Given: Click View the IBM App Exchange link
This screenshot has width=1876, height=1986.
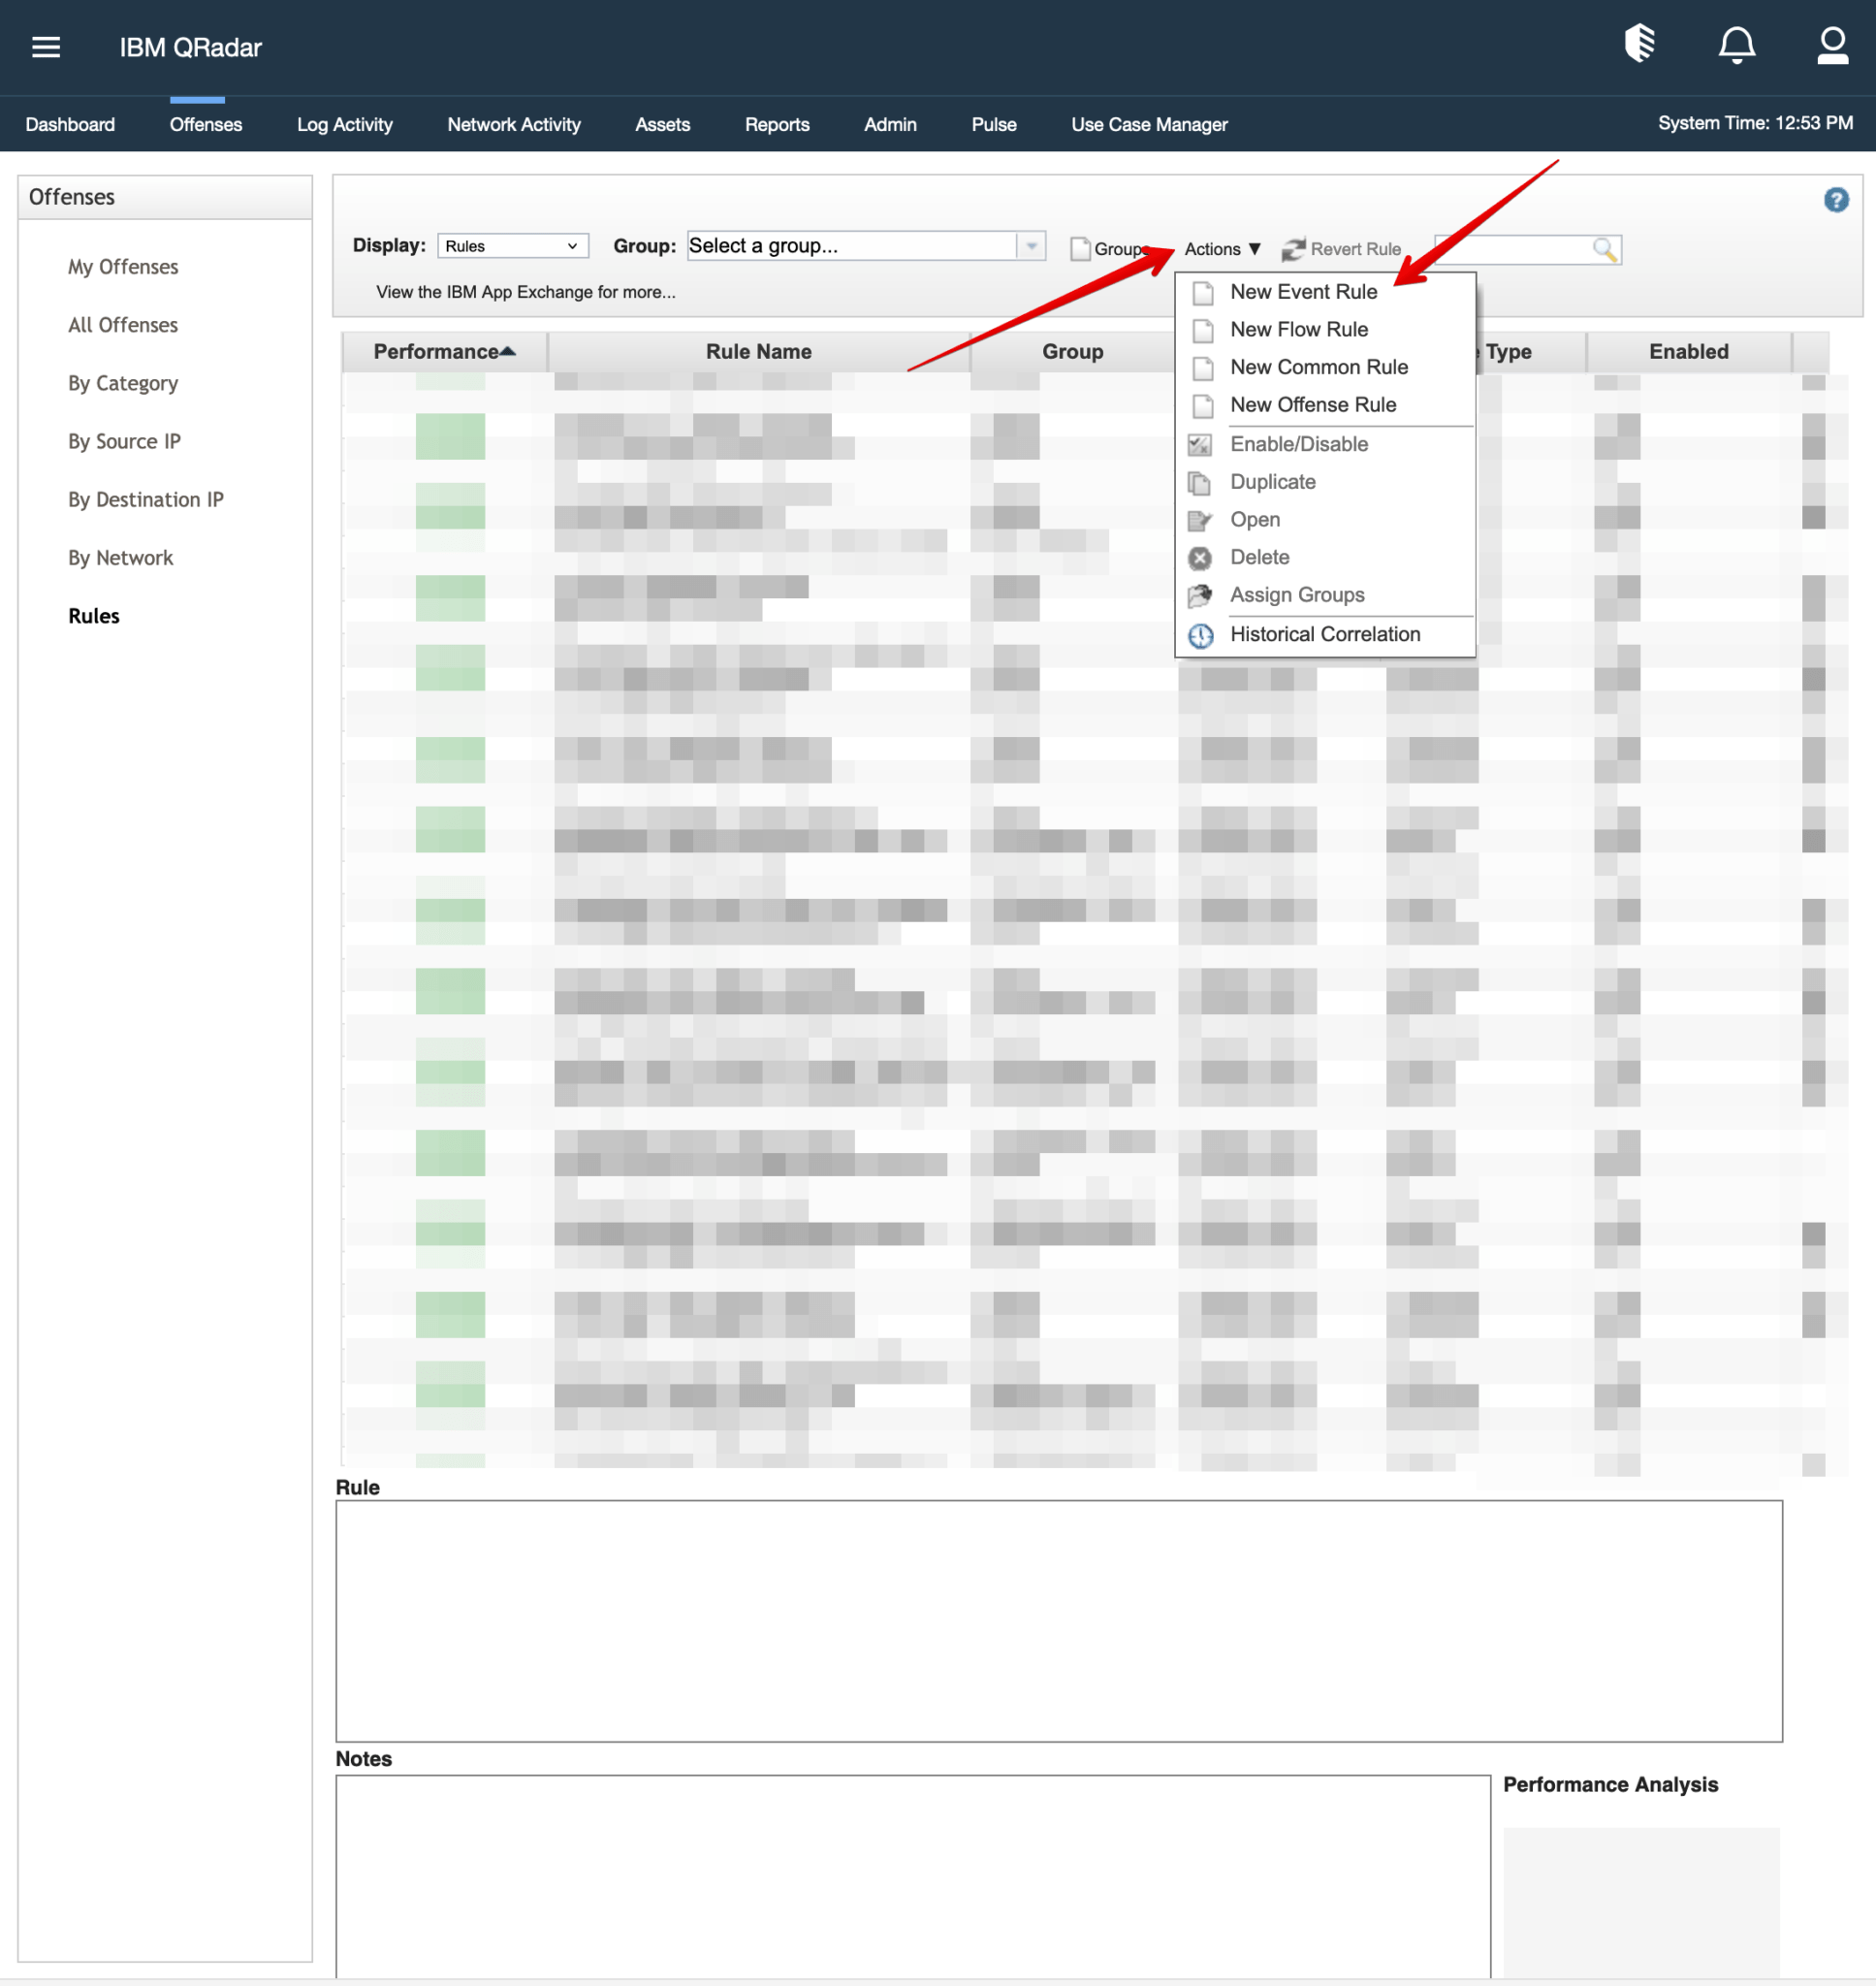Looking at the screenshot, I should pos(525,292).
